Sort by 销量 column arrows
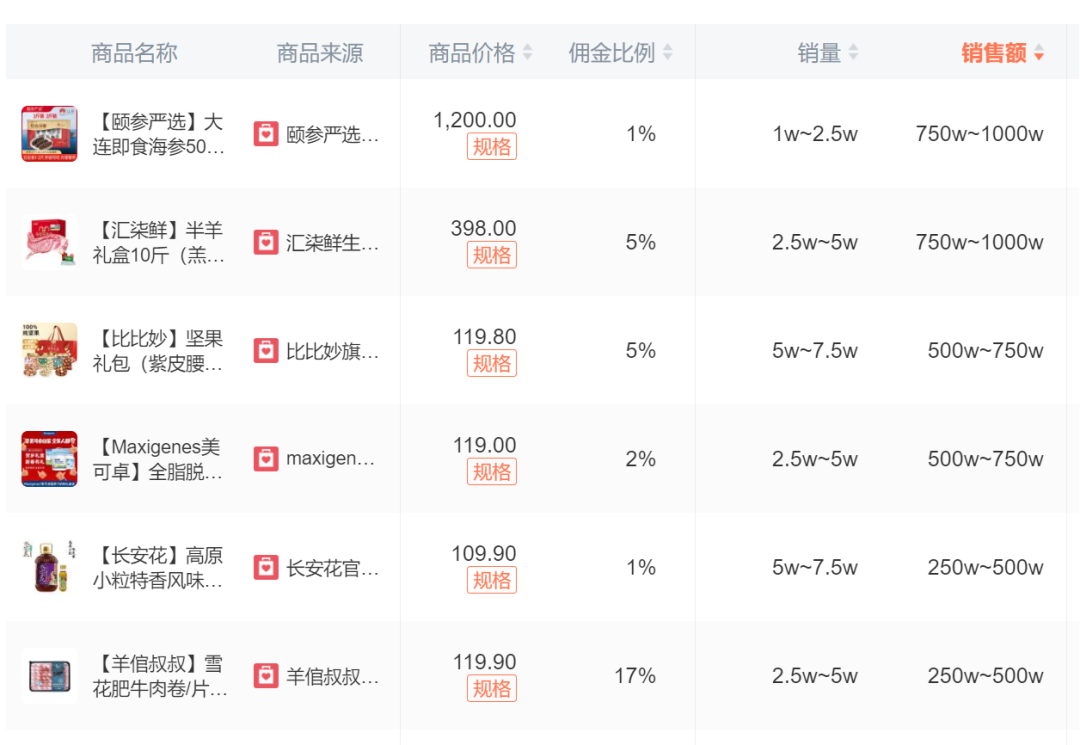The width and height of the screenshot is (1080, 745). 853,53
